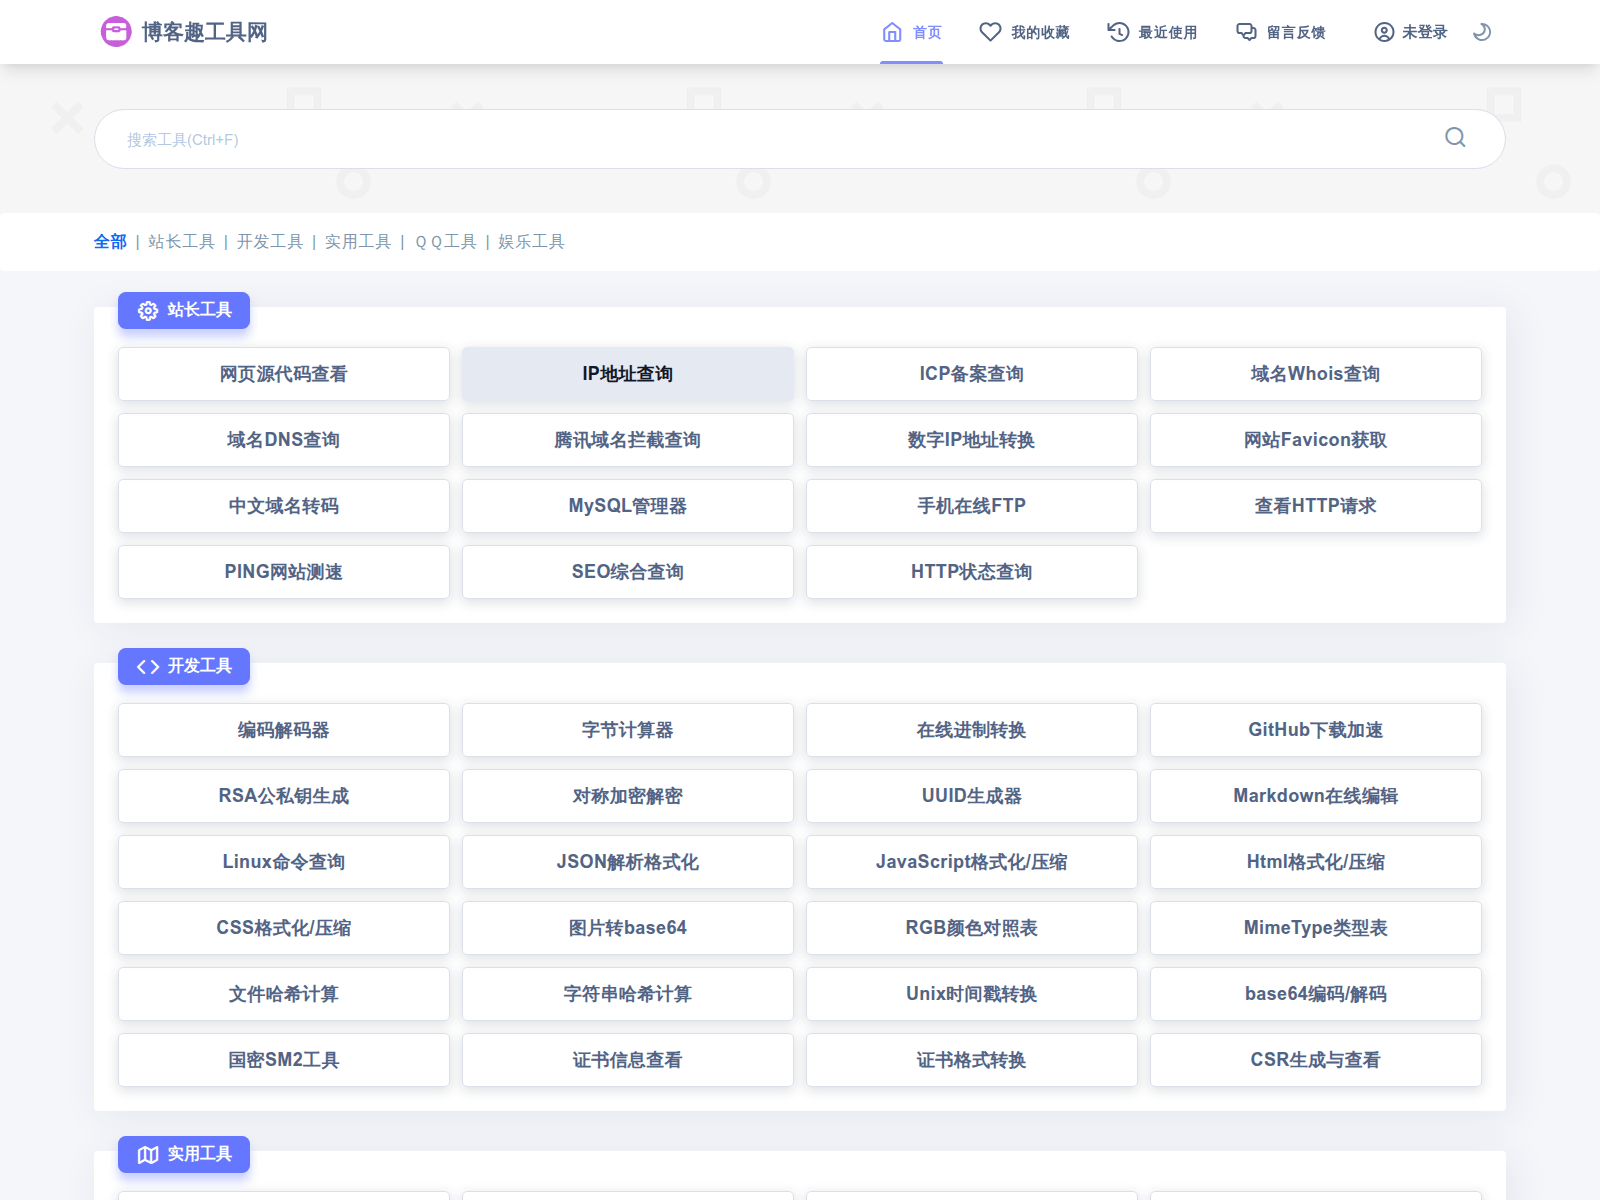Select the 娱乐工具 category filter
Viewport: 1600px width, 1200px height.
[x=531, y=242]
